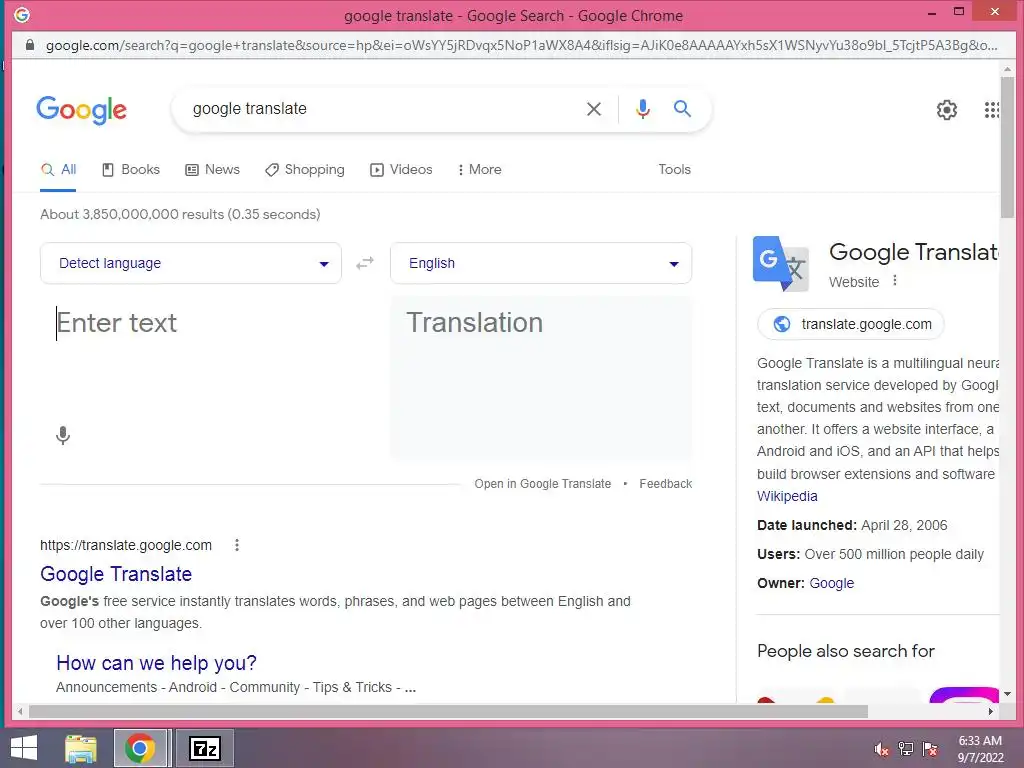Switch to the Videos tab
This screenshot has height=768, width=1024.
pos(401,170)
